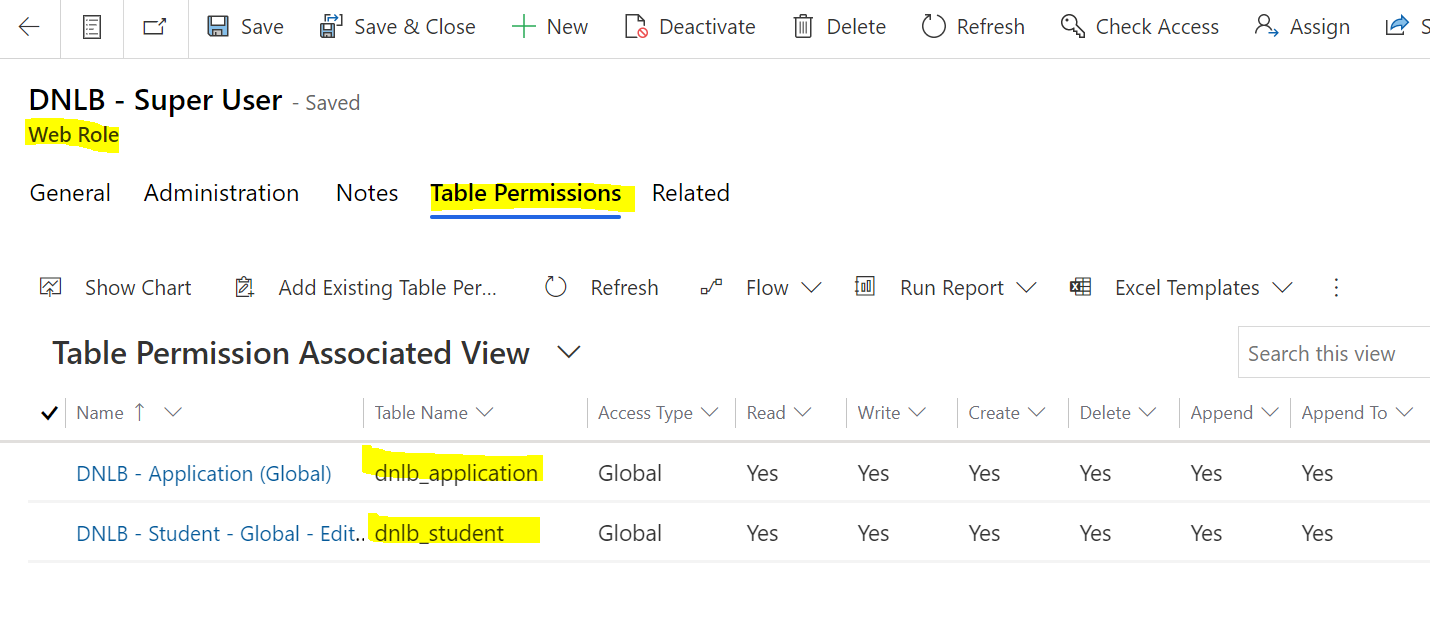Click the Check Access key icon
1430x634 pixels.
(x=1073, y=27)
